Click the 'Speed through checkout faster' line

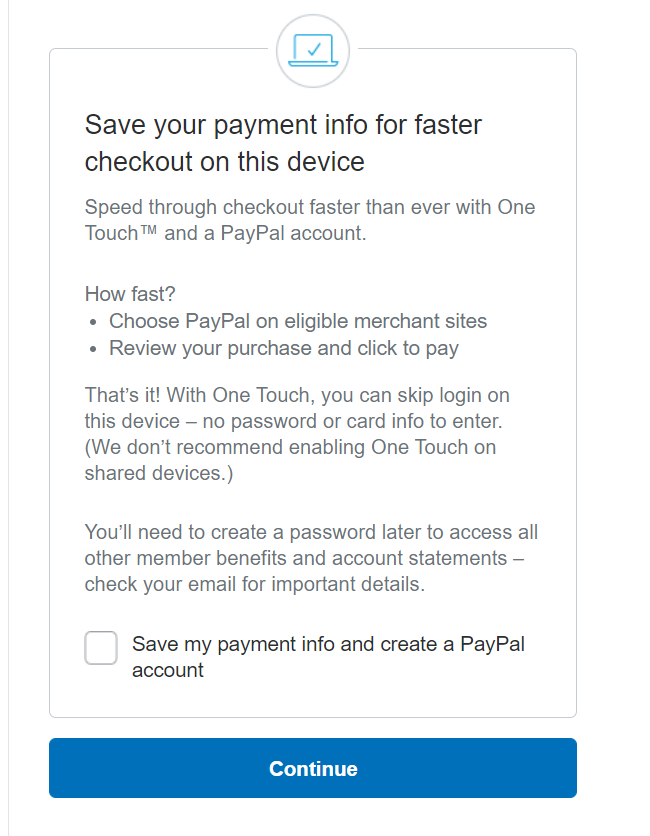pyautogui.click(x=309, y=208)
